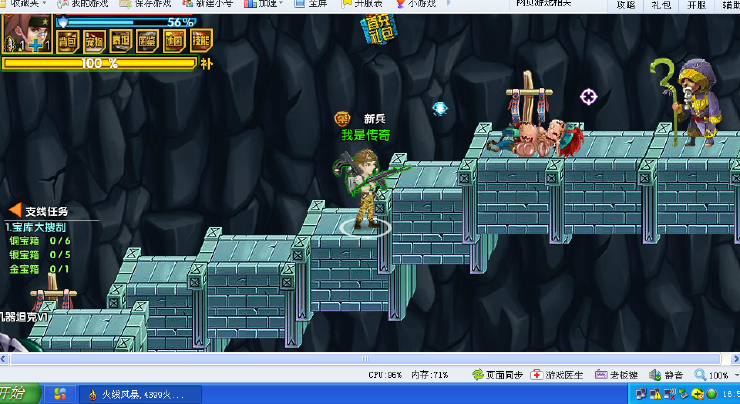The image size is (740, 404).
Task: Click the yellow plus tray icon
Action: [x=698, y=394]
